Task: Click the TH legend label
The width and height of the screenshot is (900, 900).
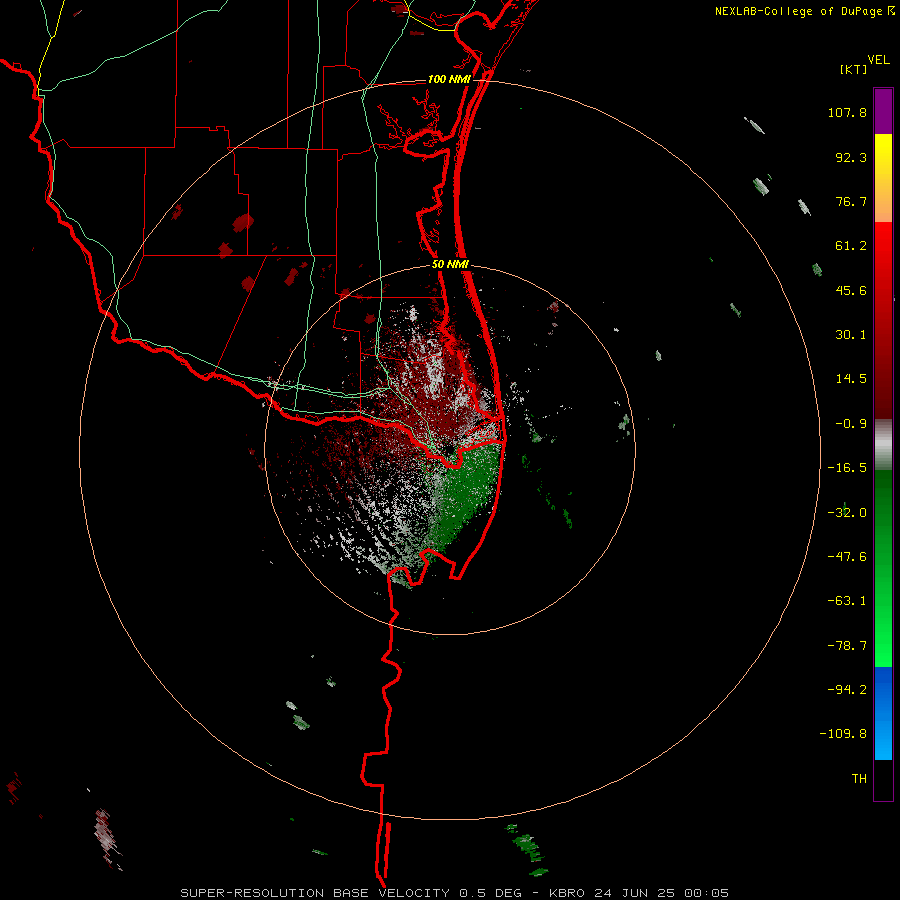Action: click(859, 778)
